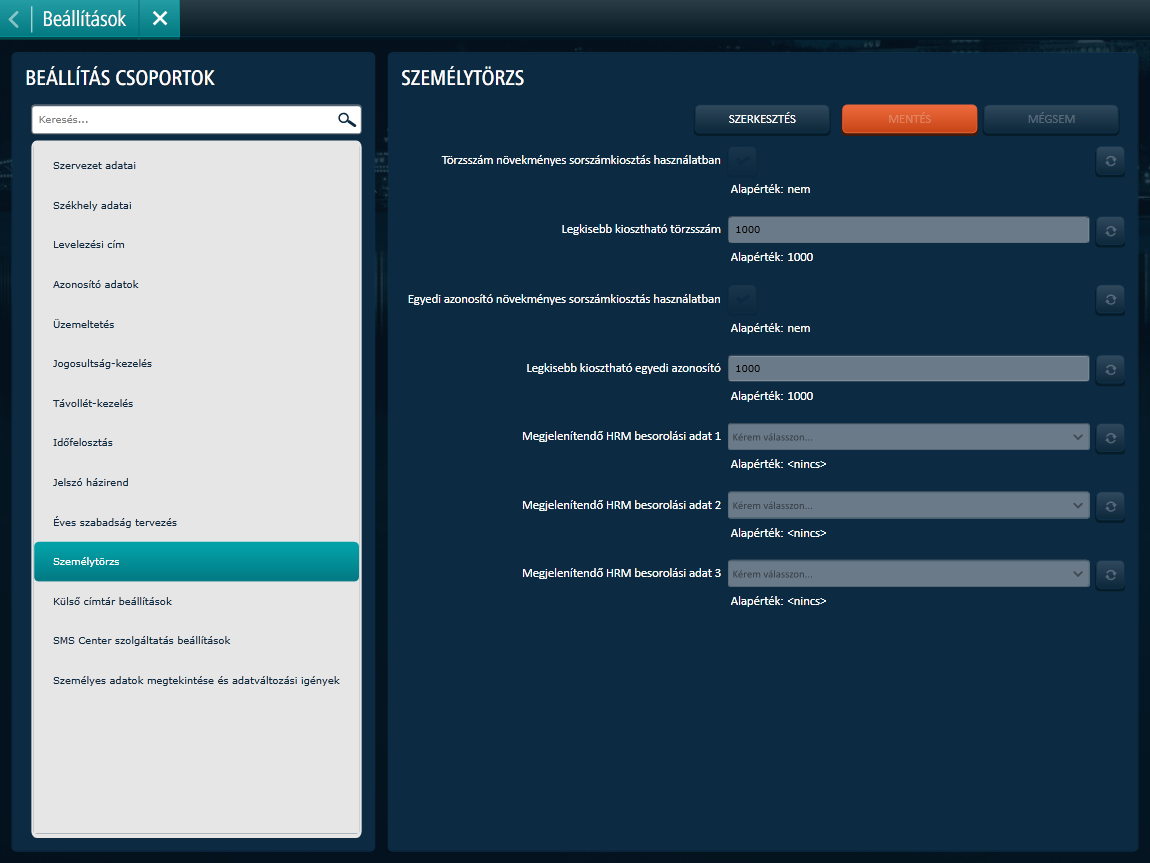
Task: Toggle Egyedi azonosító növekményes sorszámkiosztás checkbox
Action: (x=742, y=299)
